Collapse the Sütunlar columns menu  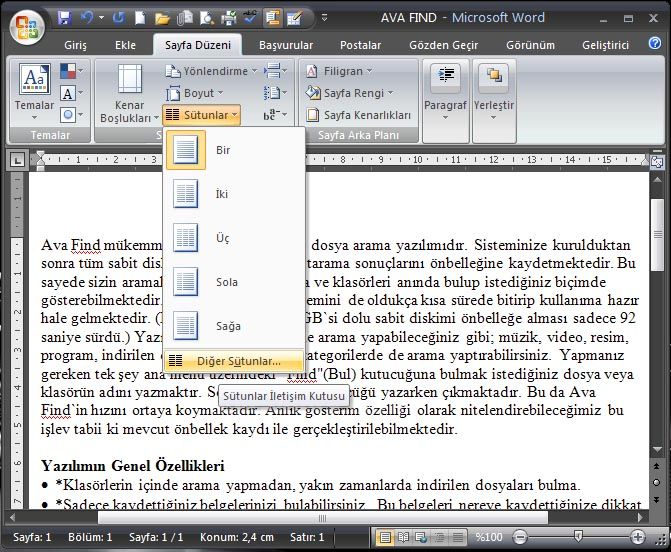pos(201,115)
